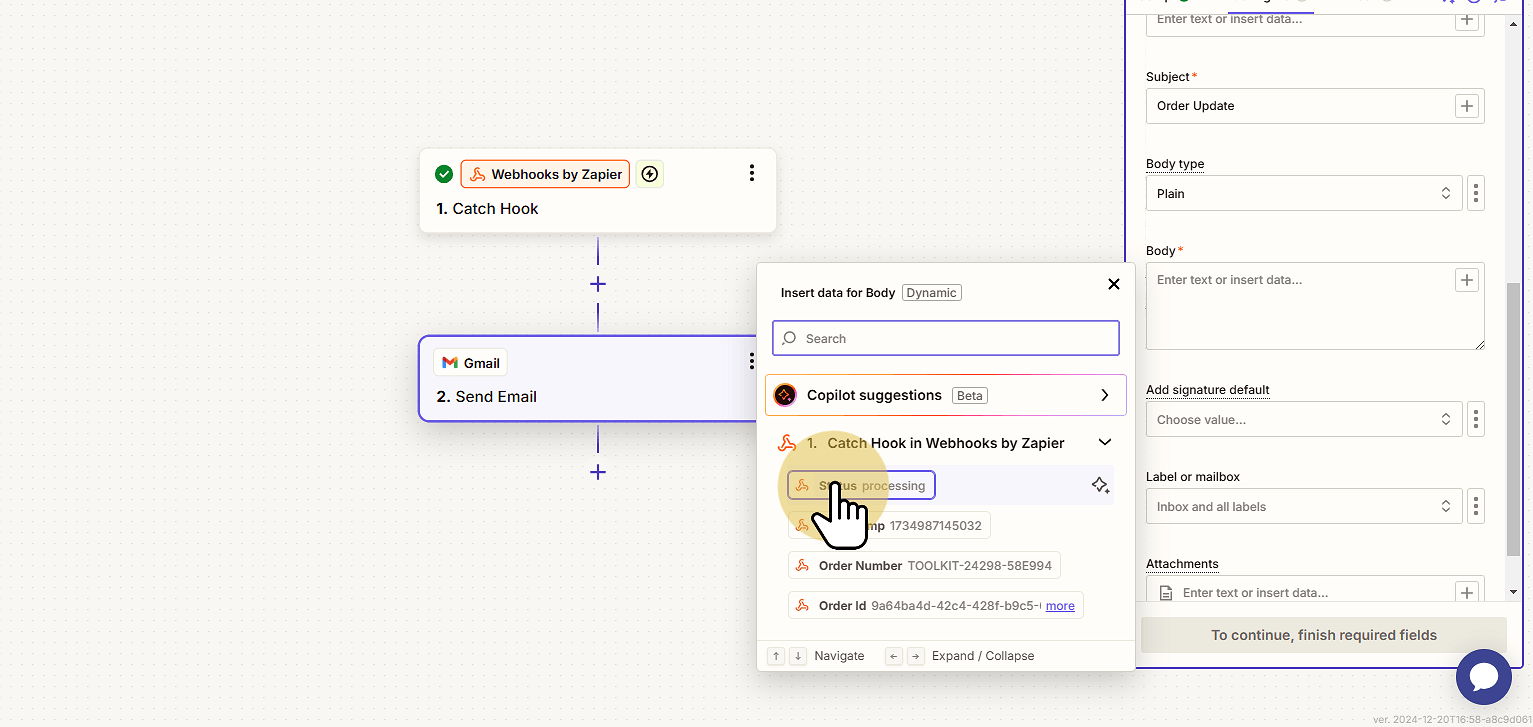The height and width of the screenshot is (727, 1533).
Task: Click the Webhooks by Zapier app badge
Action: [x=545, y=174]
